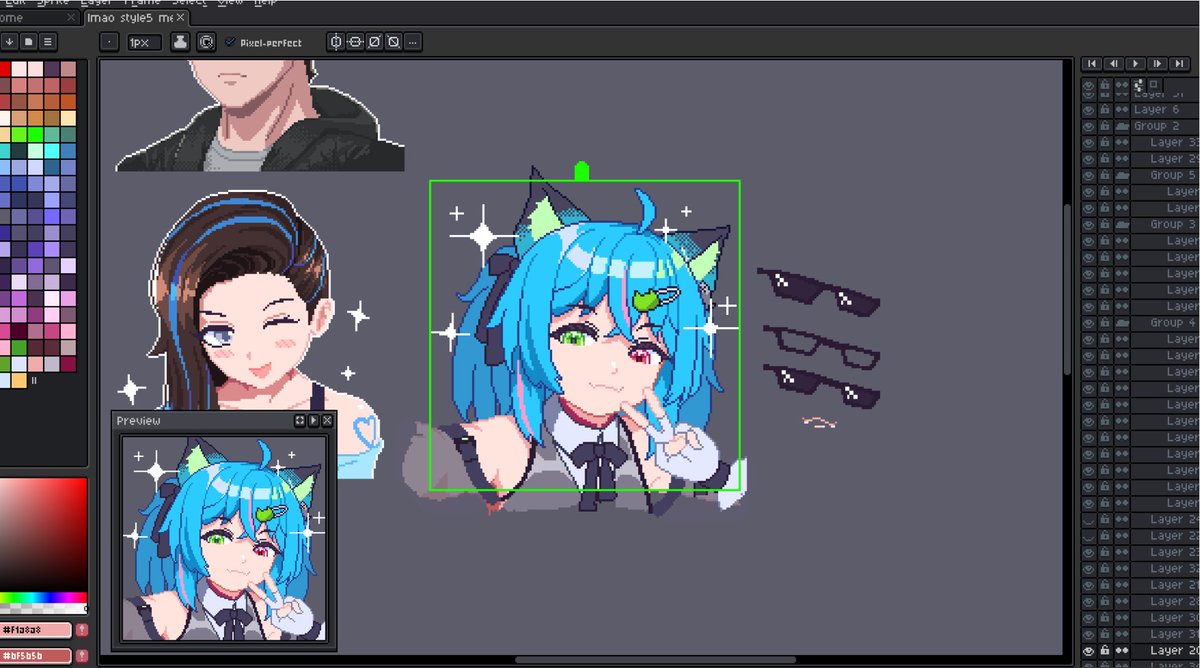Lock Layer 6 with its padlock icon
This screenshot has height=668, width=1200.
pos(1105,110)
